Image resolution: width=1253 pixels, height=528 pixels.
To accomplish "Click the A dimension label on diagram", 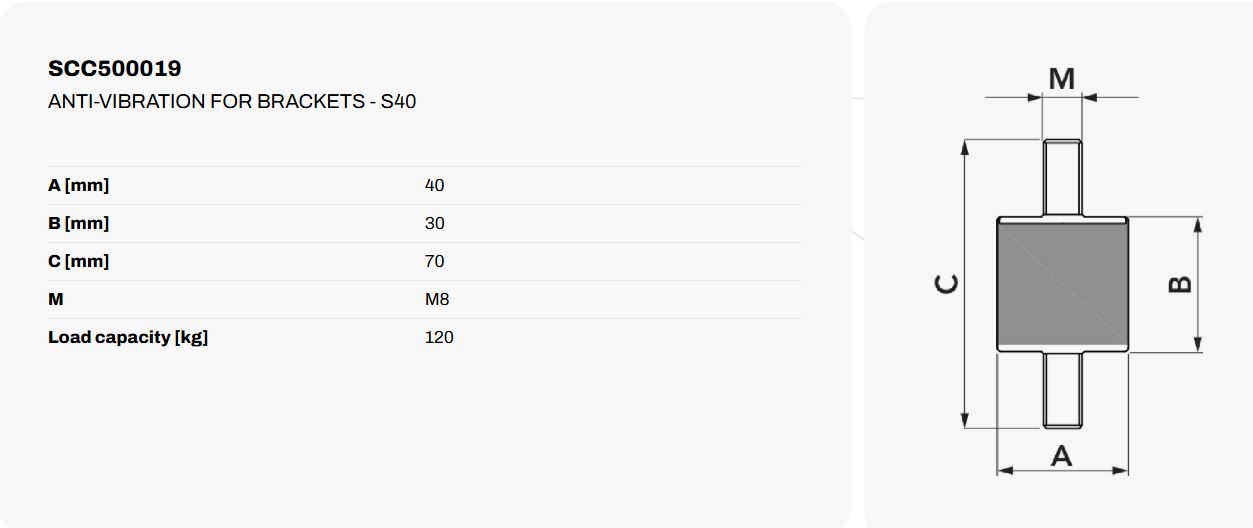I will [x=1061, y=457].
